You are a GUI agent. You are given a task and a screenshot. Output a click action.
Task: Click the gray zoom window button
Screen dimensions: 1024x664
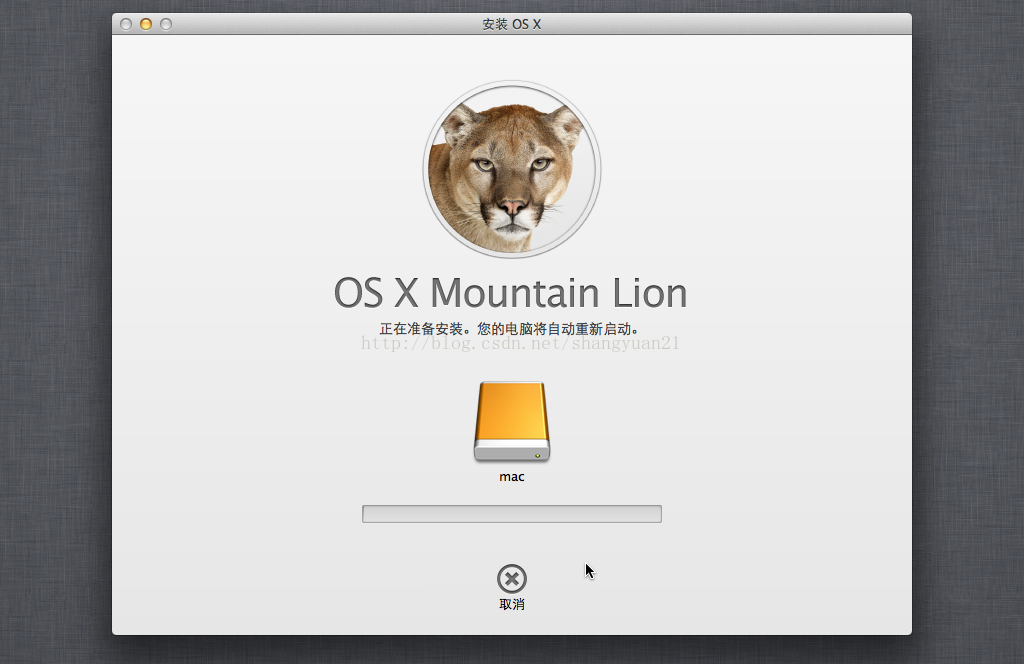tap(166, 24)
